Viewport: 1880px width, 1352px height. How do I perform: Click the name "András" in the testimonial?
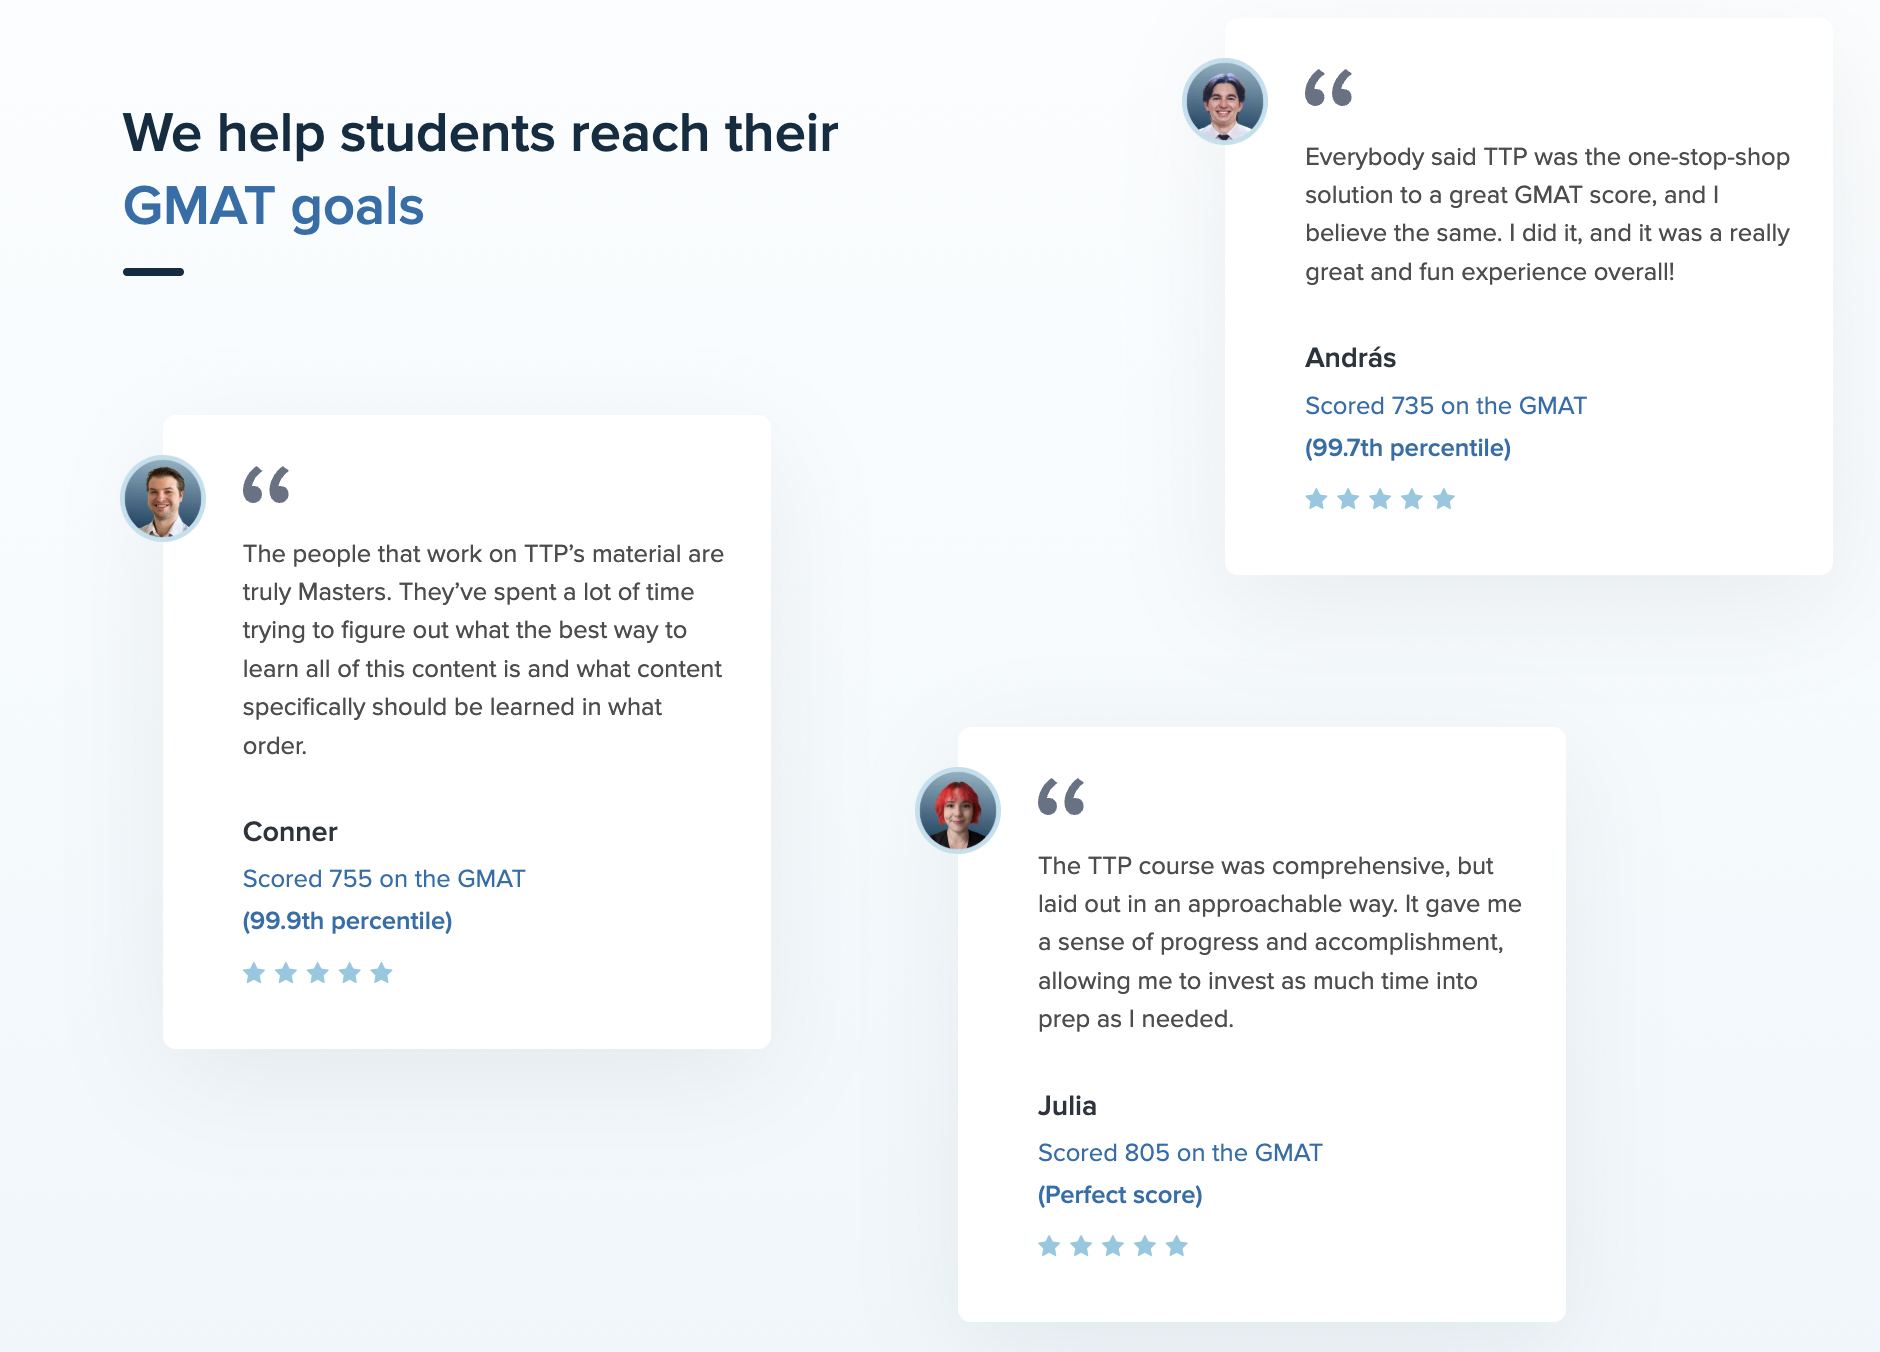[1350, 358]
